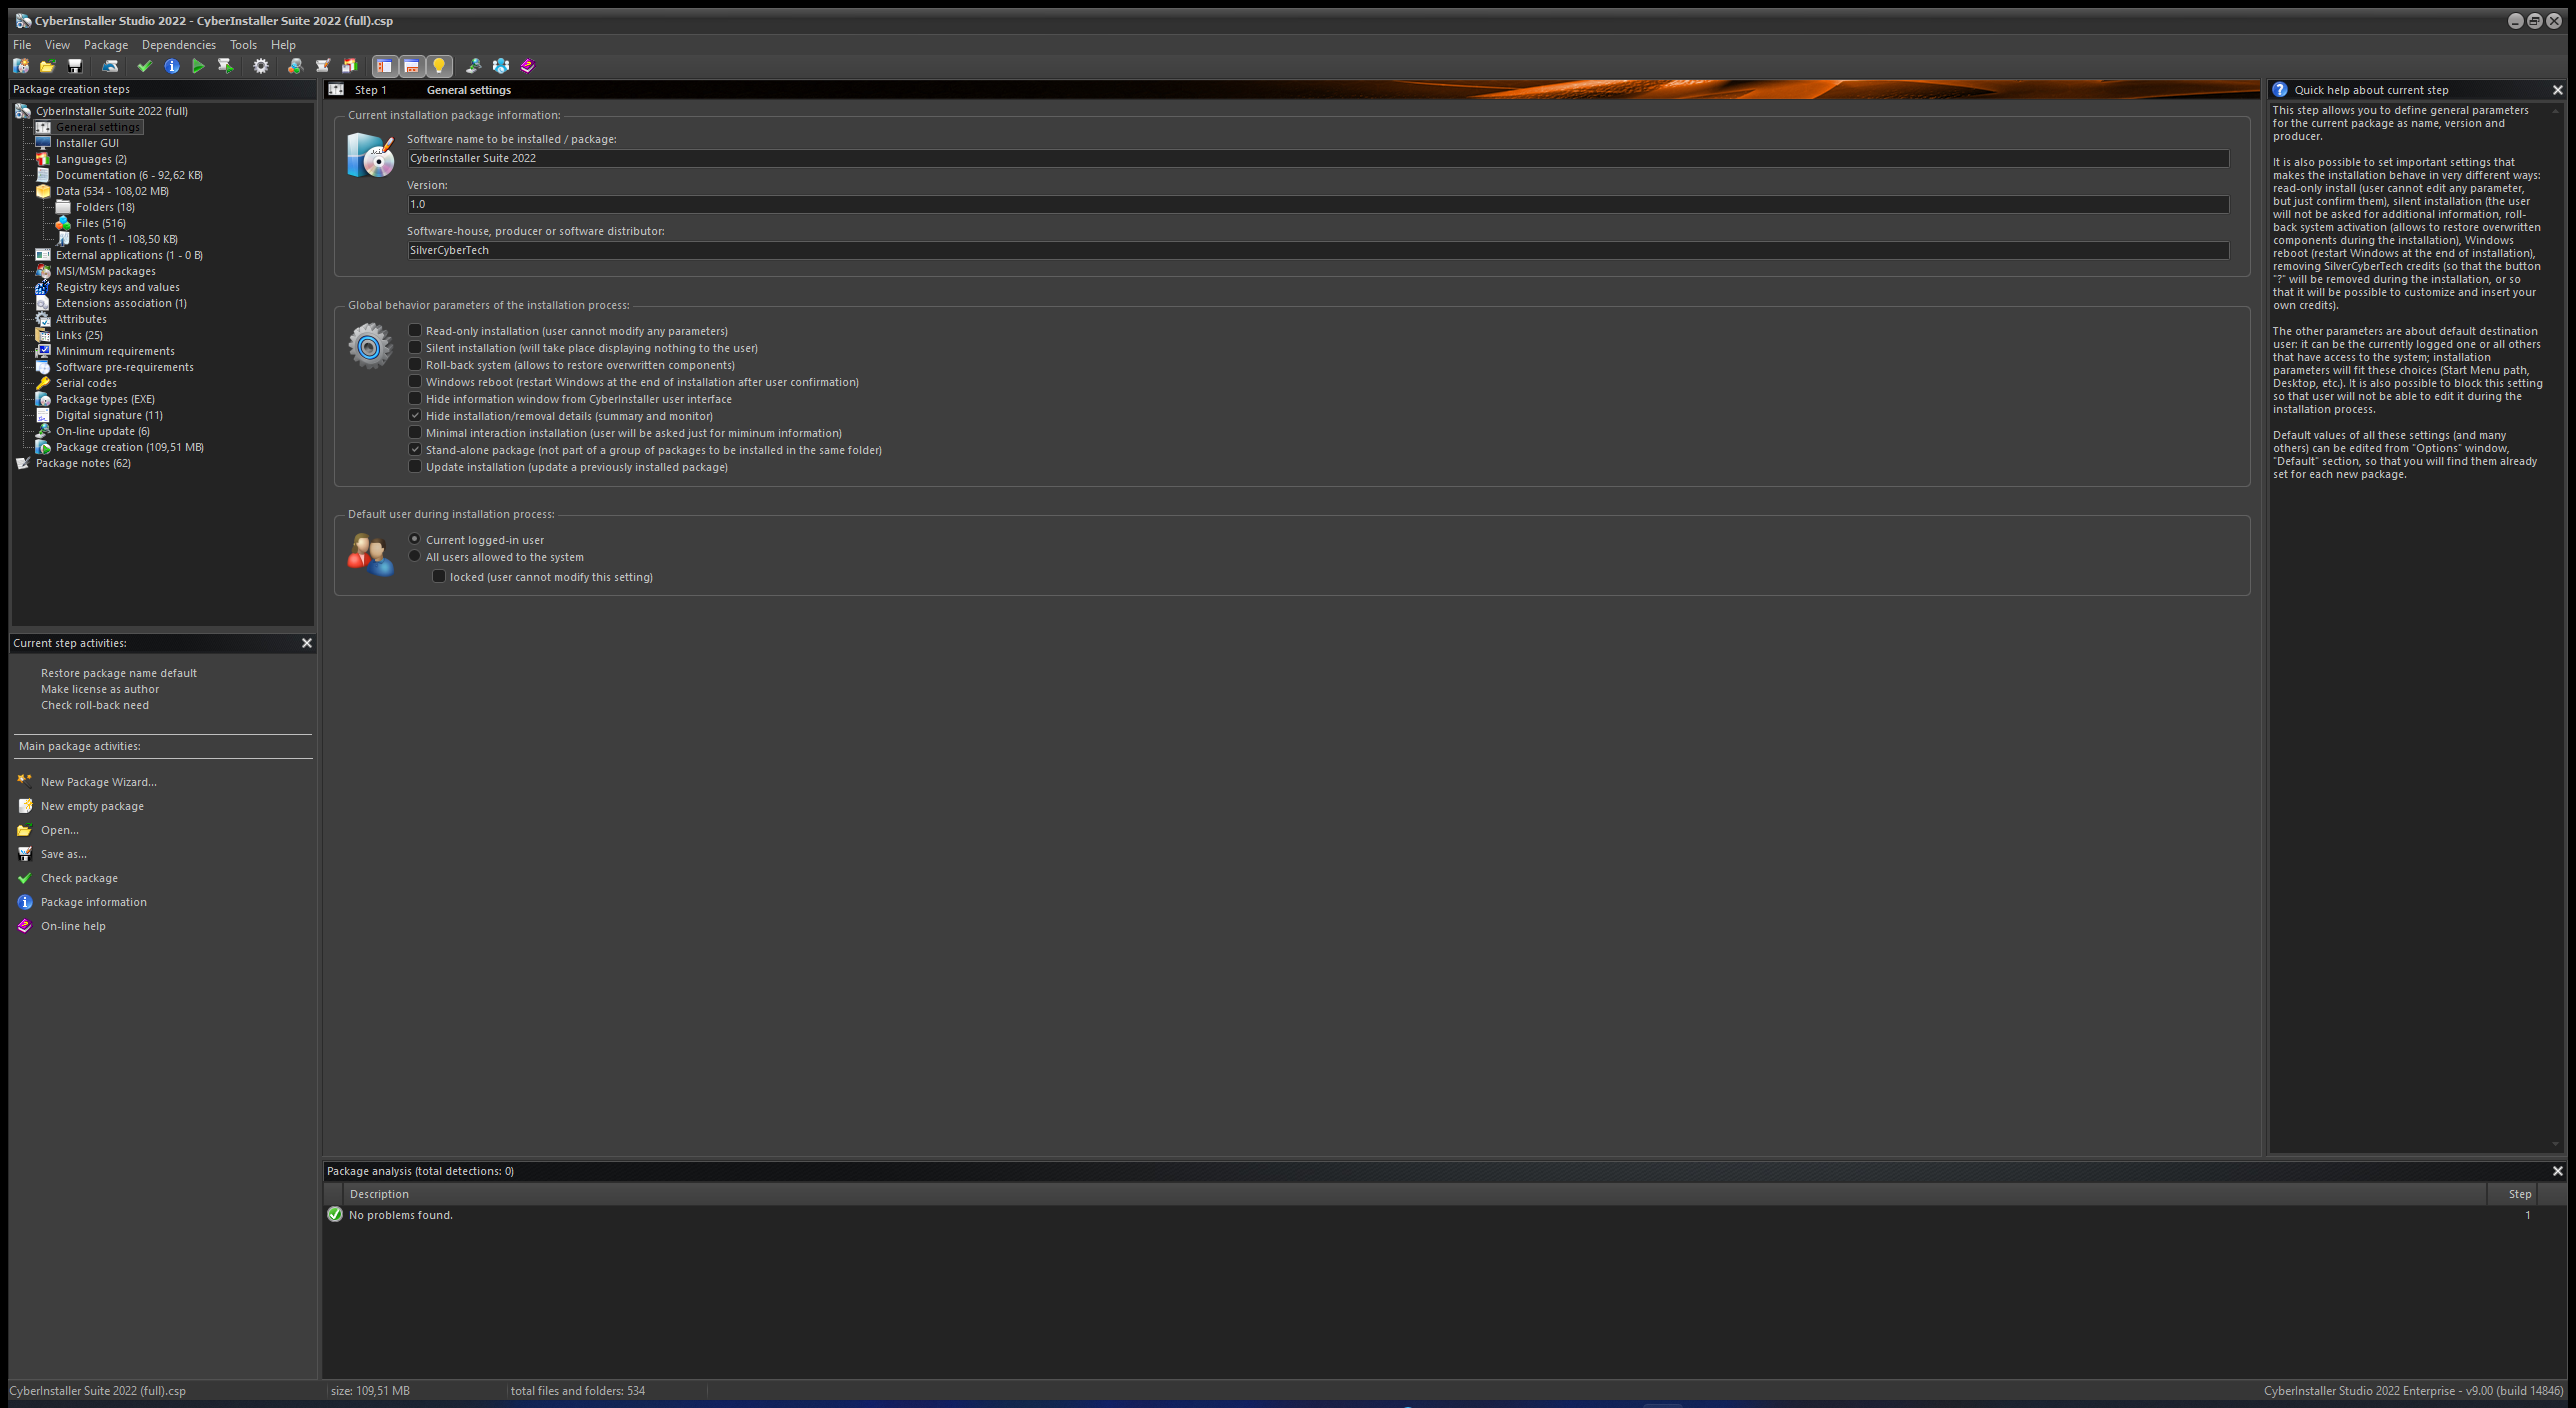This screenshot has width=2576, height=1408.
Task: Click the Software name input field
Action: pyautogui.click(x=1318, y=158)
